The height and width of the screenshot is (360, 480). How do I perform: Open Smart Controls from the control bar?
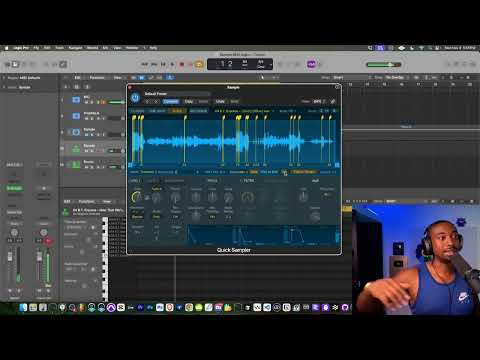47,64
